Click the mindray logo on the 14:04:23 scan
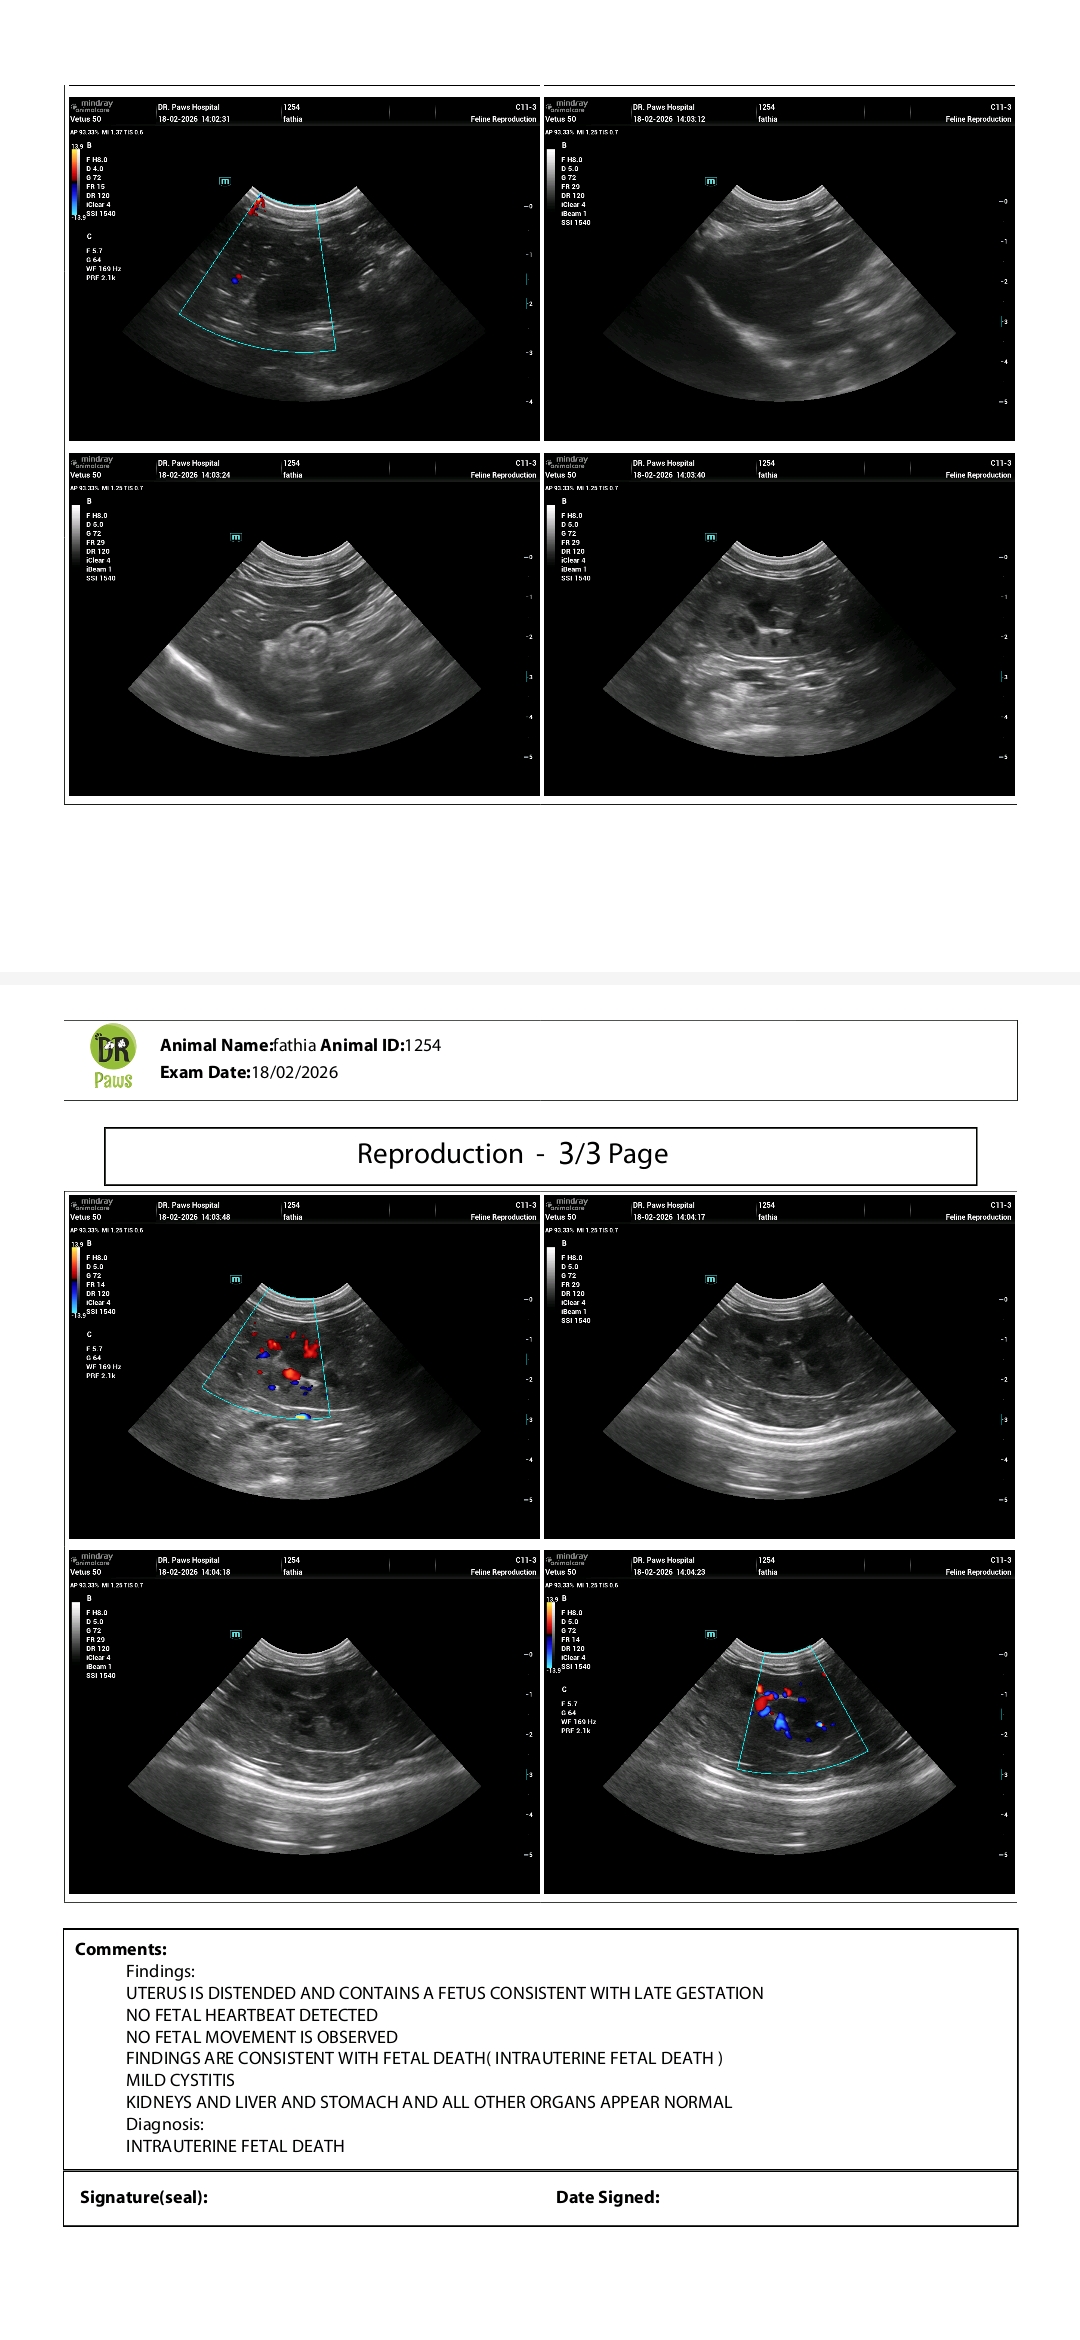The width and height of the screenshot is (1080, 2340). pos(567,1558)
